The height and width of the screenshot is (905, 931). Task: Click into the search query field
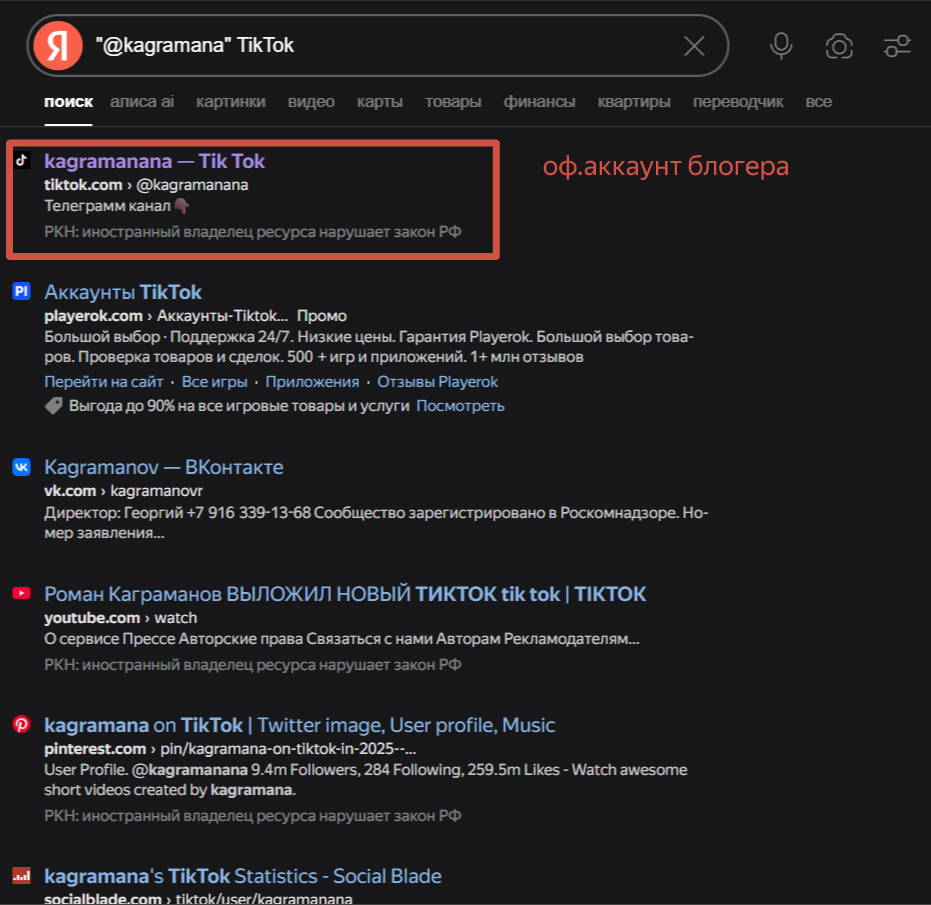386,46
